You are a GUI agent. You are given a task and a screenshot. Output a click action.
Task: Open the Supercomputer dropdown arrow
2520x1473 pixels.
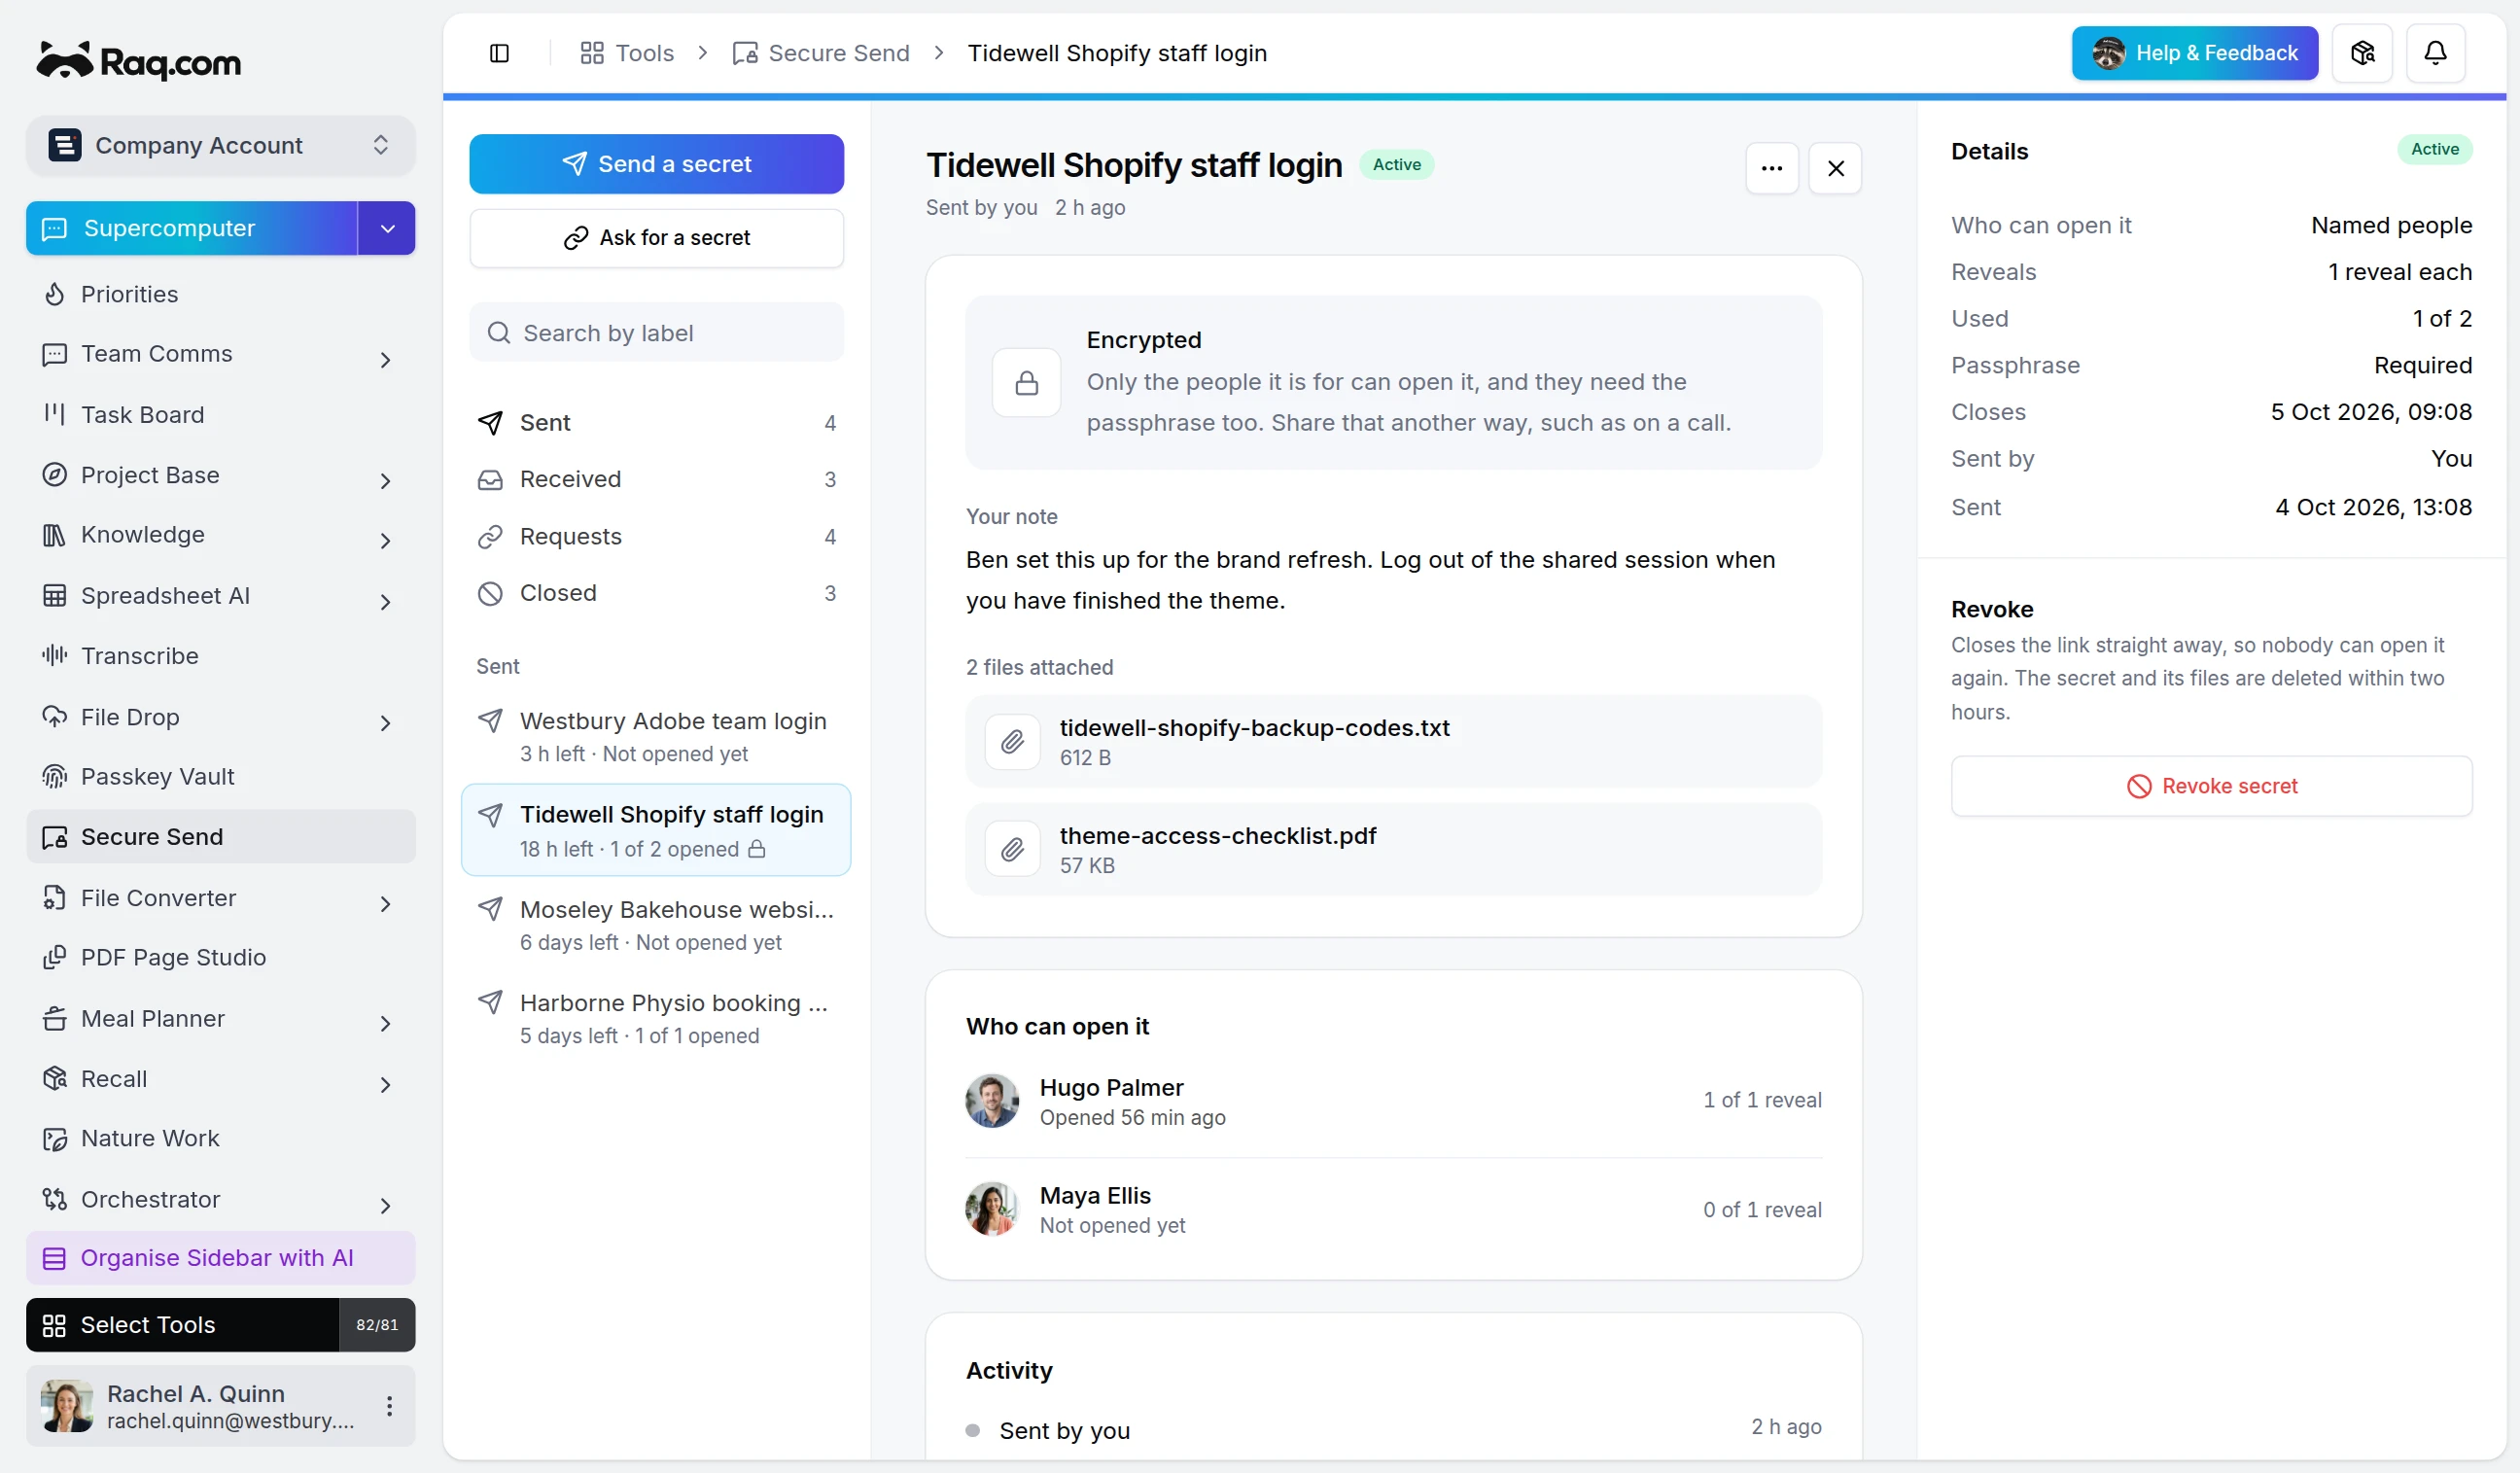coord(387,228)
